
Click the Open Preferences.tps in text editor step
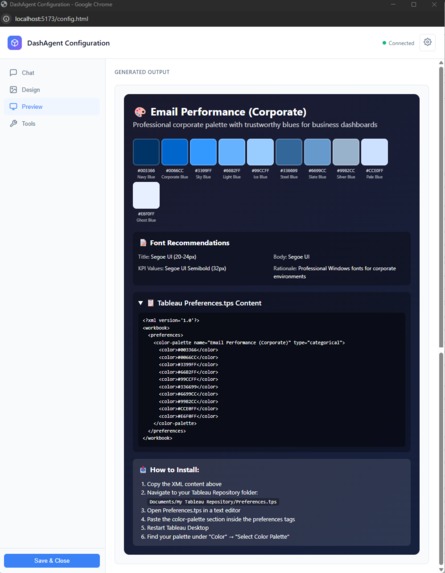[191, 510]
